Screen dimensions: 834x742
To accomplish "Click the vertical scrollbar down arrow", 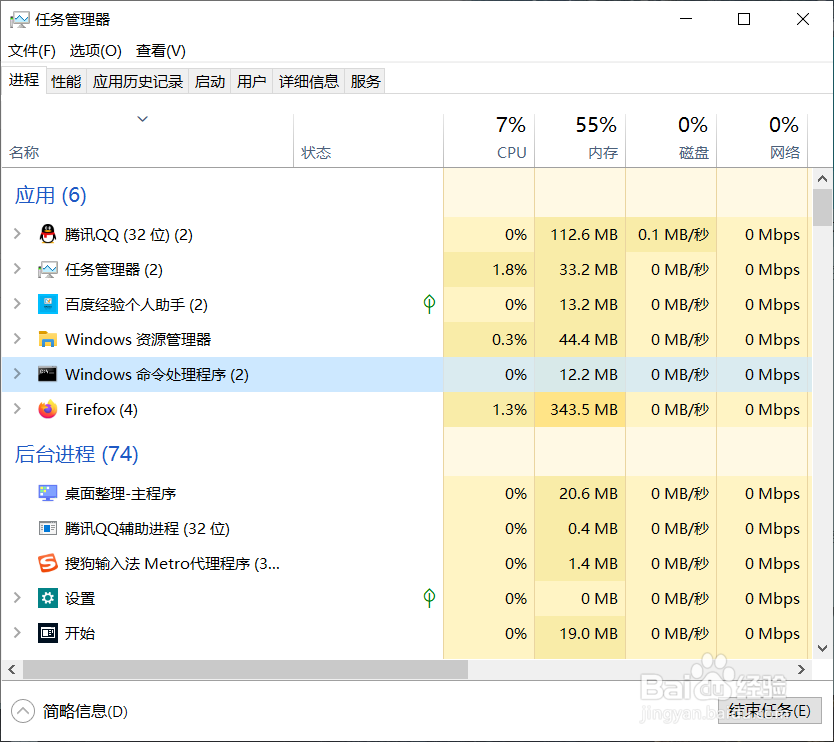I will [822, 648].
